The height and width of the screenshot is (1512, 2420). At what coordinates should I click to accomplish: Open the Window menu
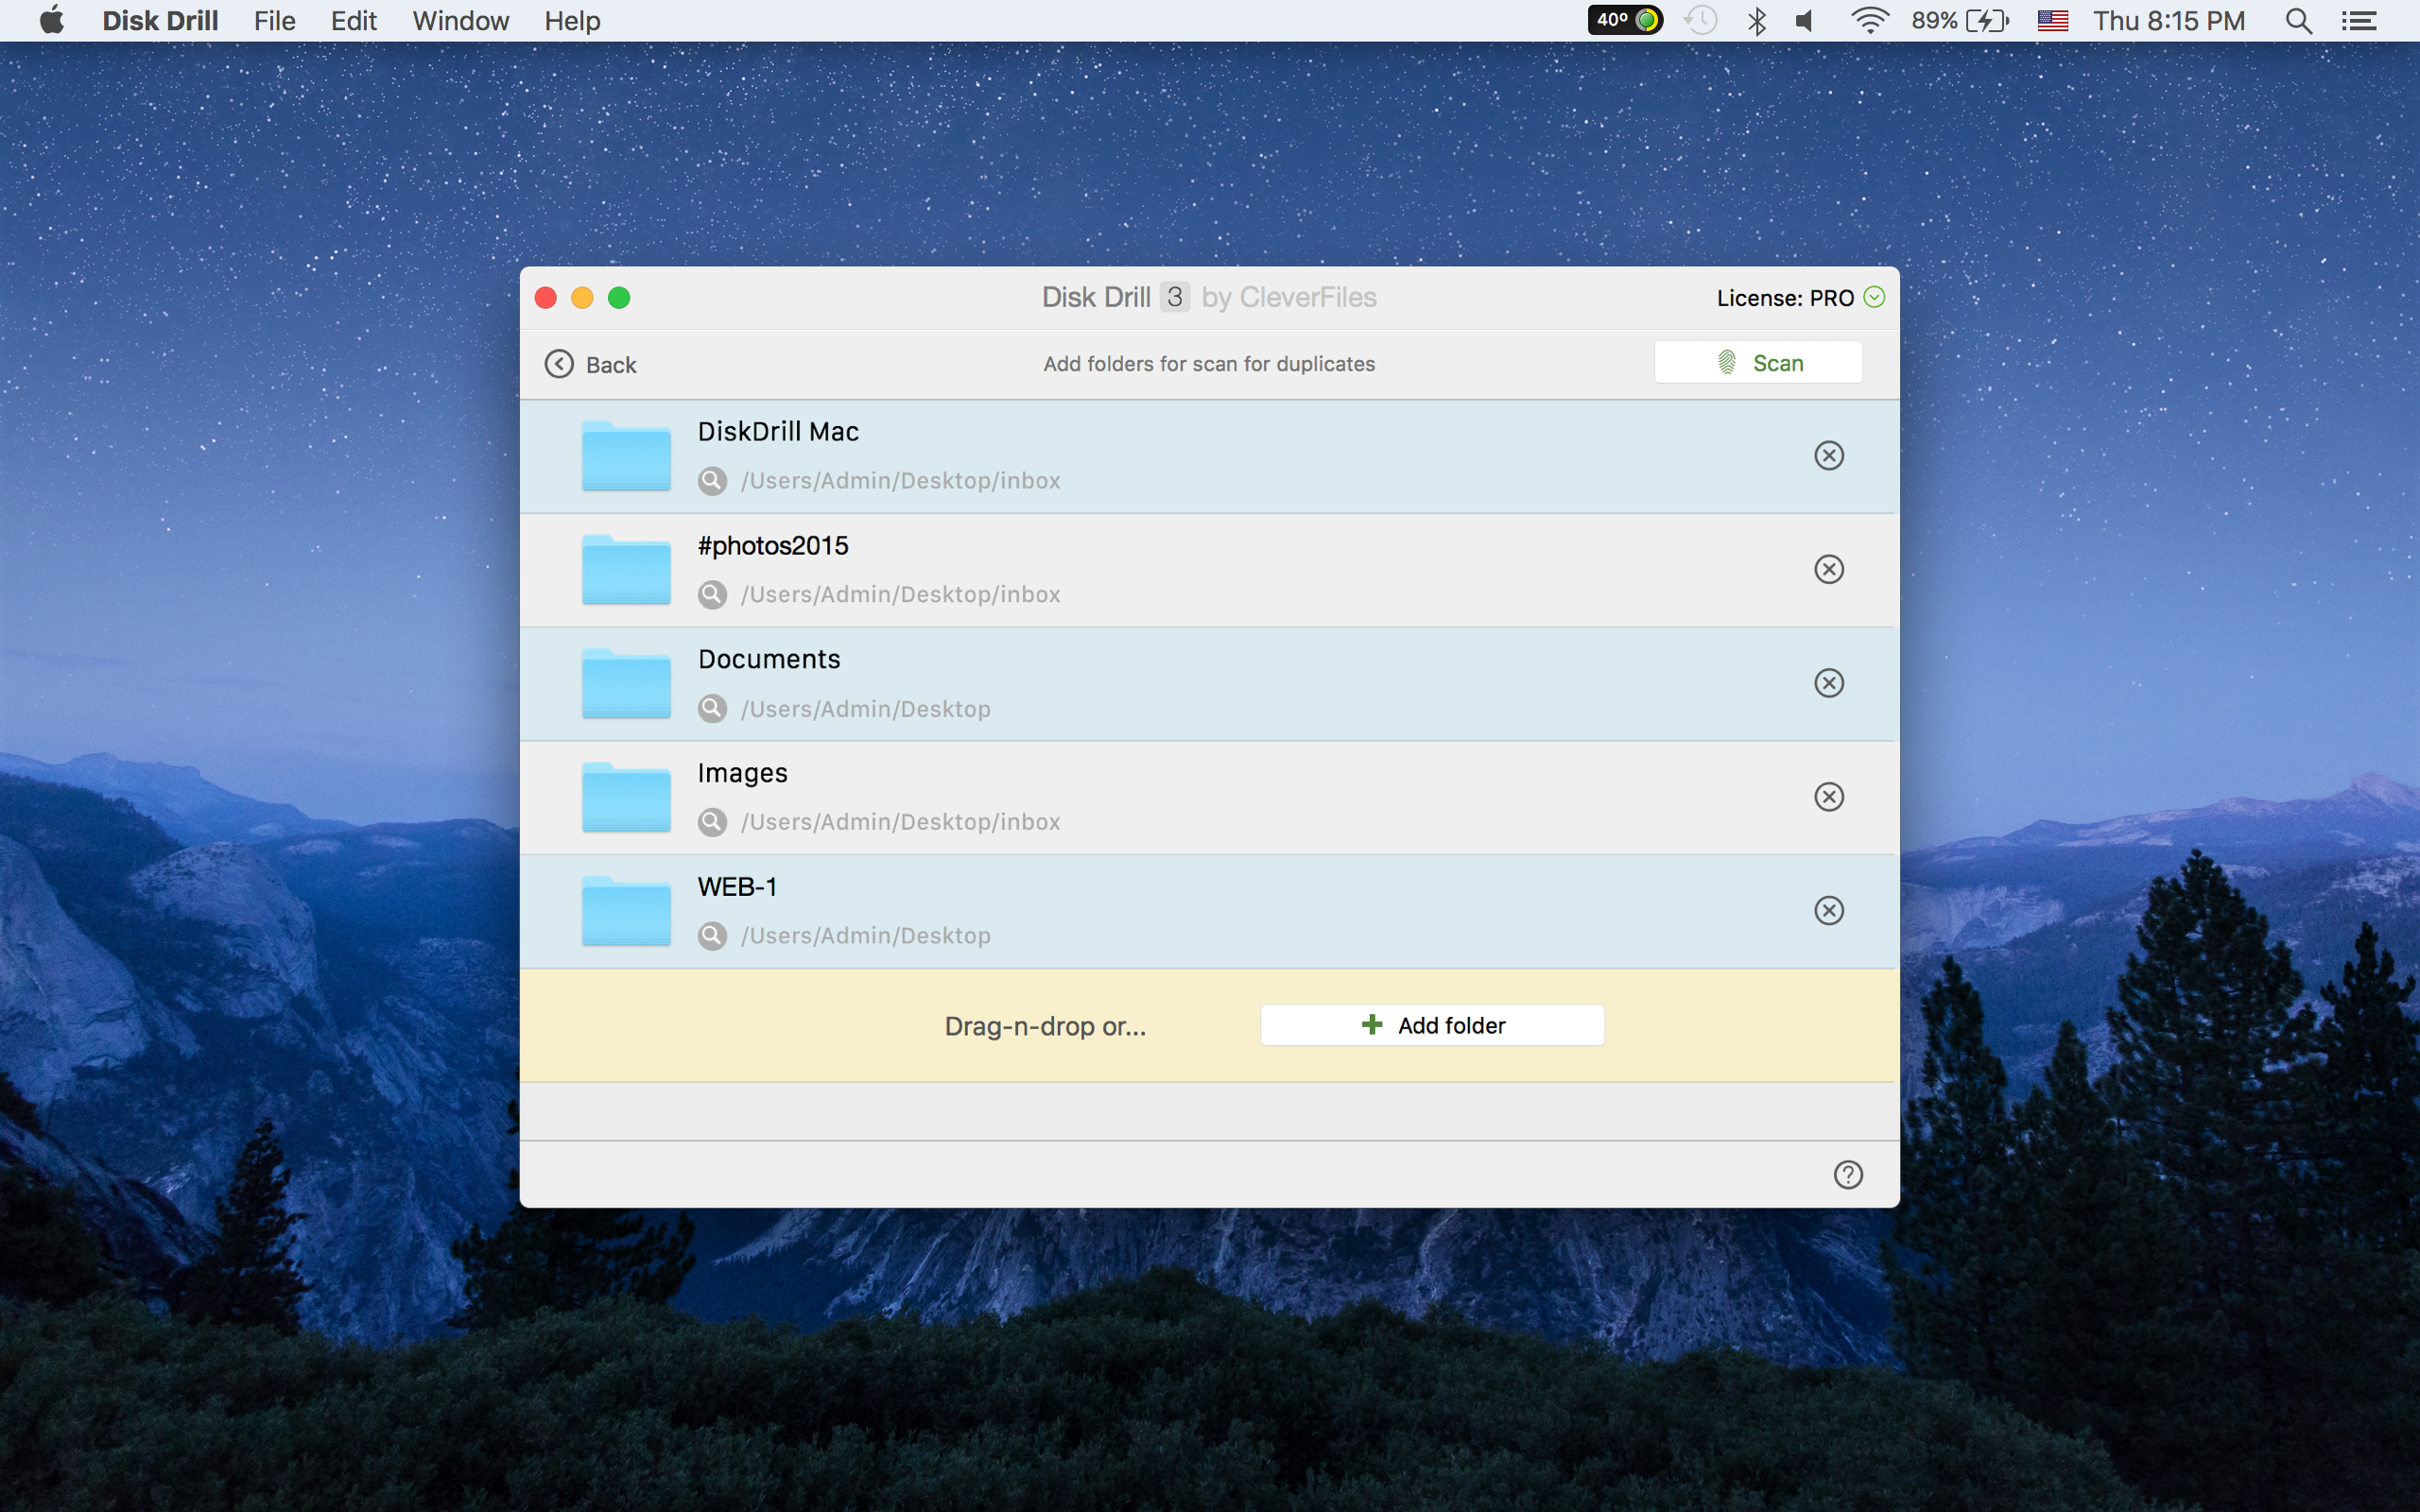460,21
